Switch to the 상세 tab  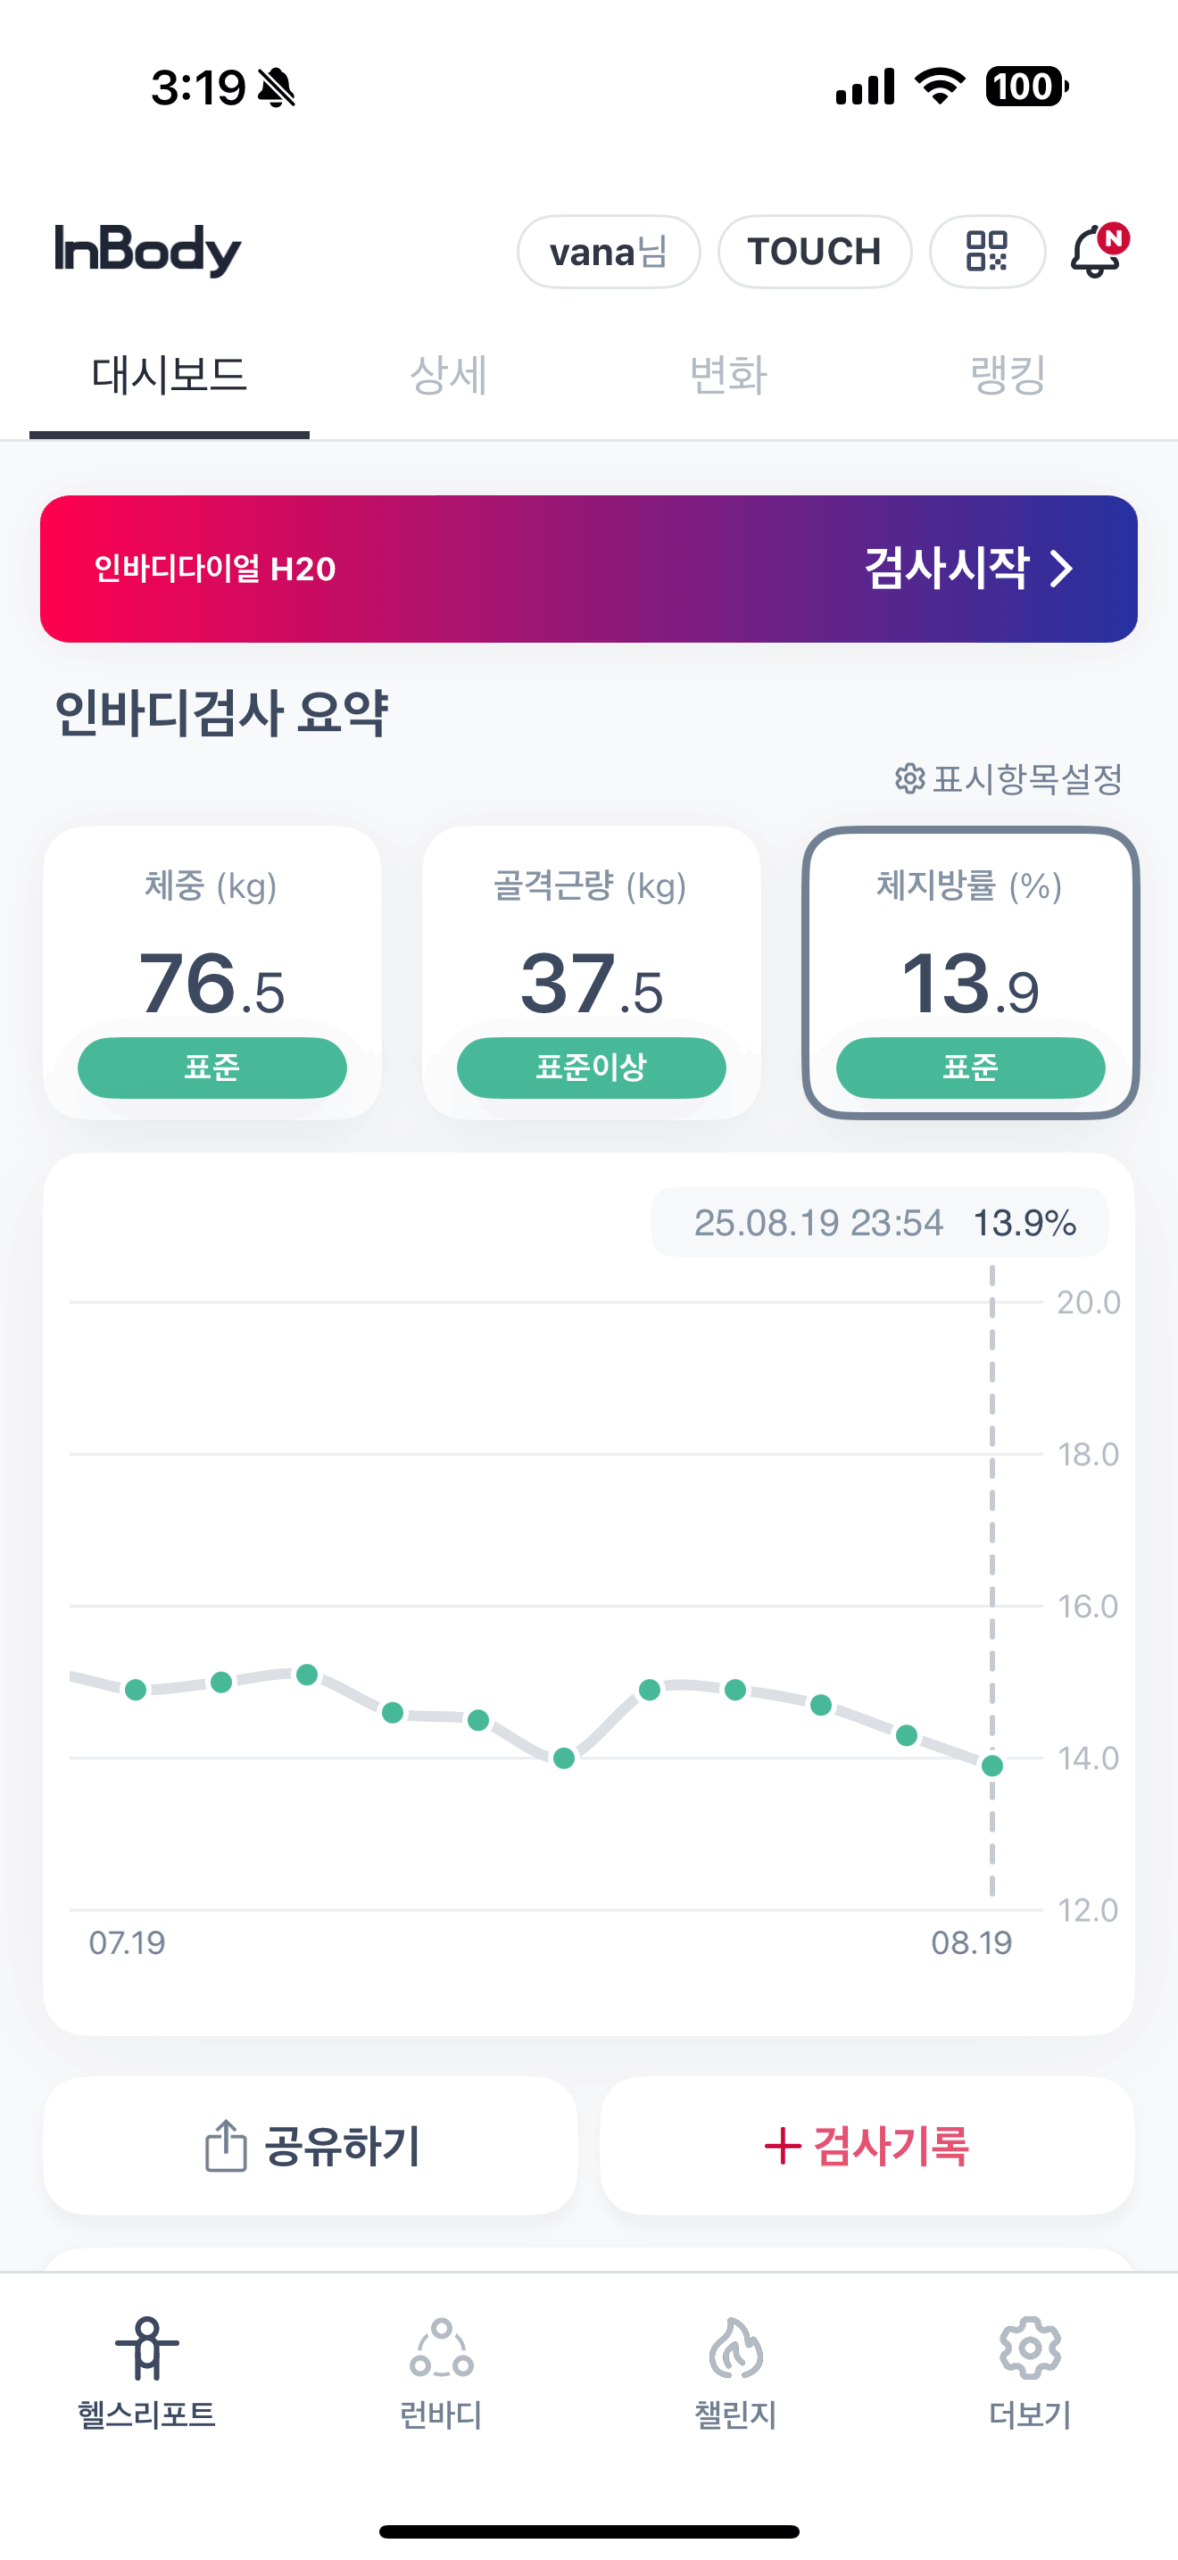click(x=449, y=375)
